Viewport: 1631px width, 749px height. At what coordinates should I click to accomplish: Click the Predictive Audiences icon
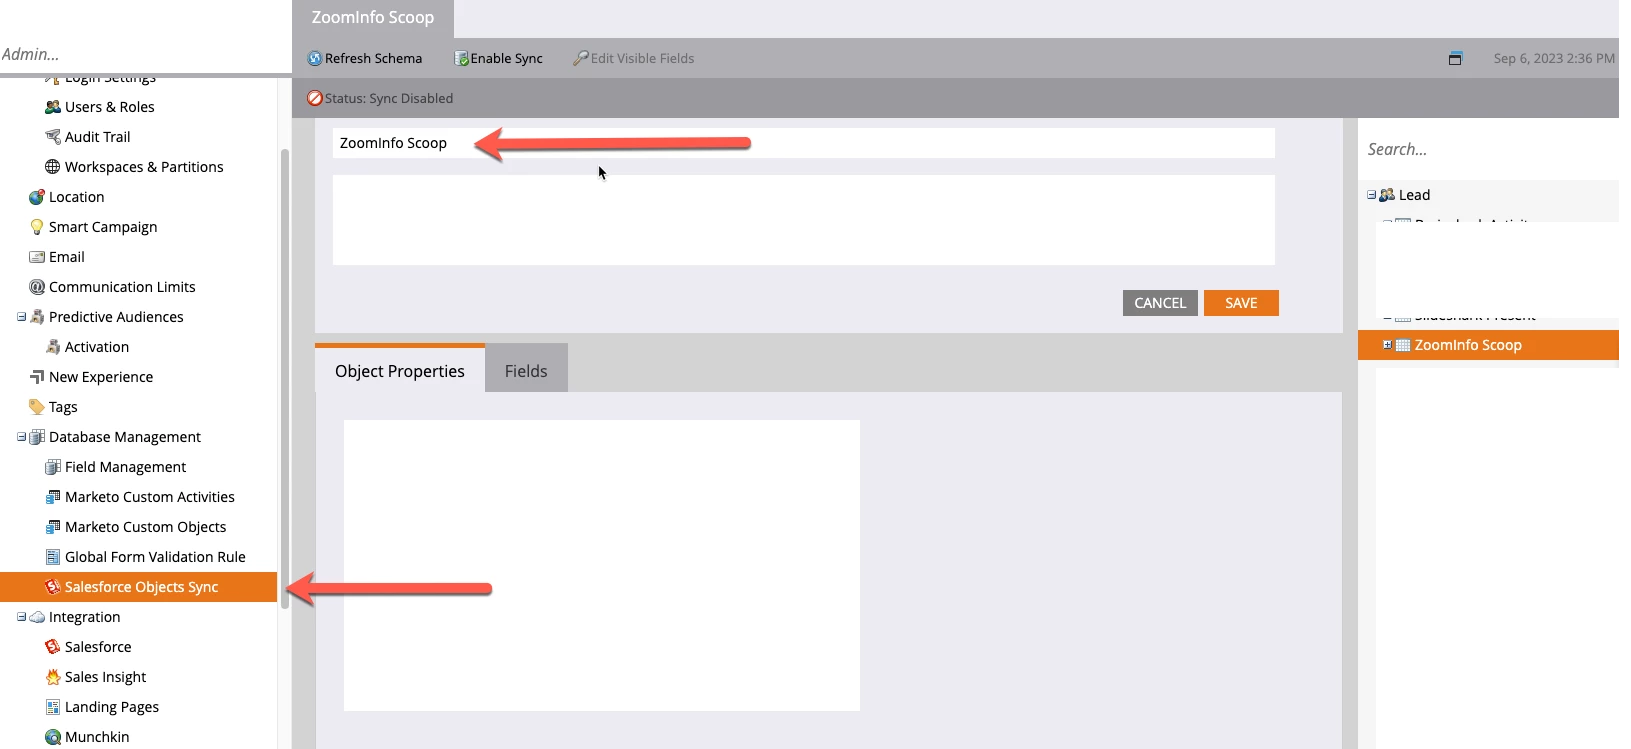[37, 317]
